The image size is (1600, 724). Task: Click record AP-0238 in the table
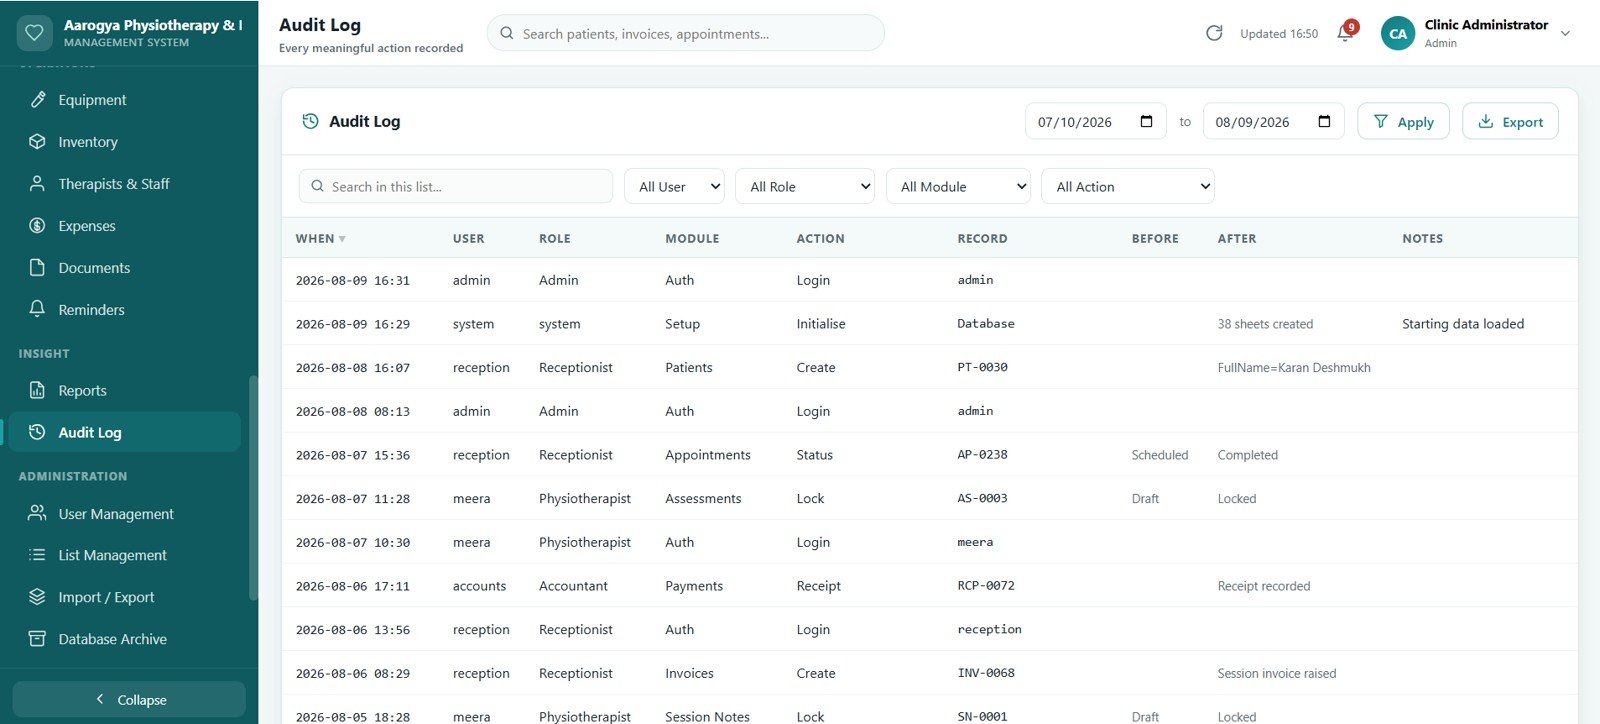[982, 454]
